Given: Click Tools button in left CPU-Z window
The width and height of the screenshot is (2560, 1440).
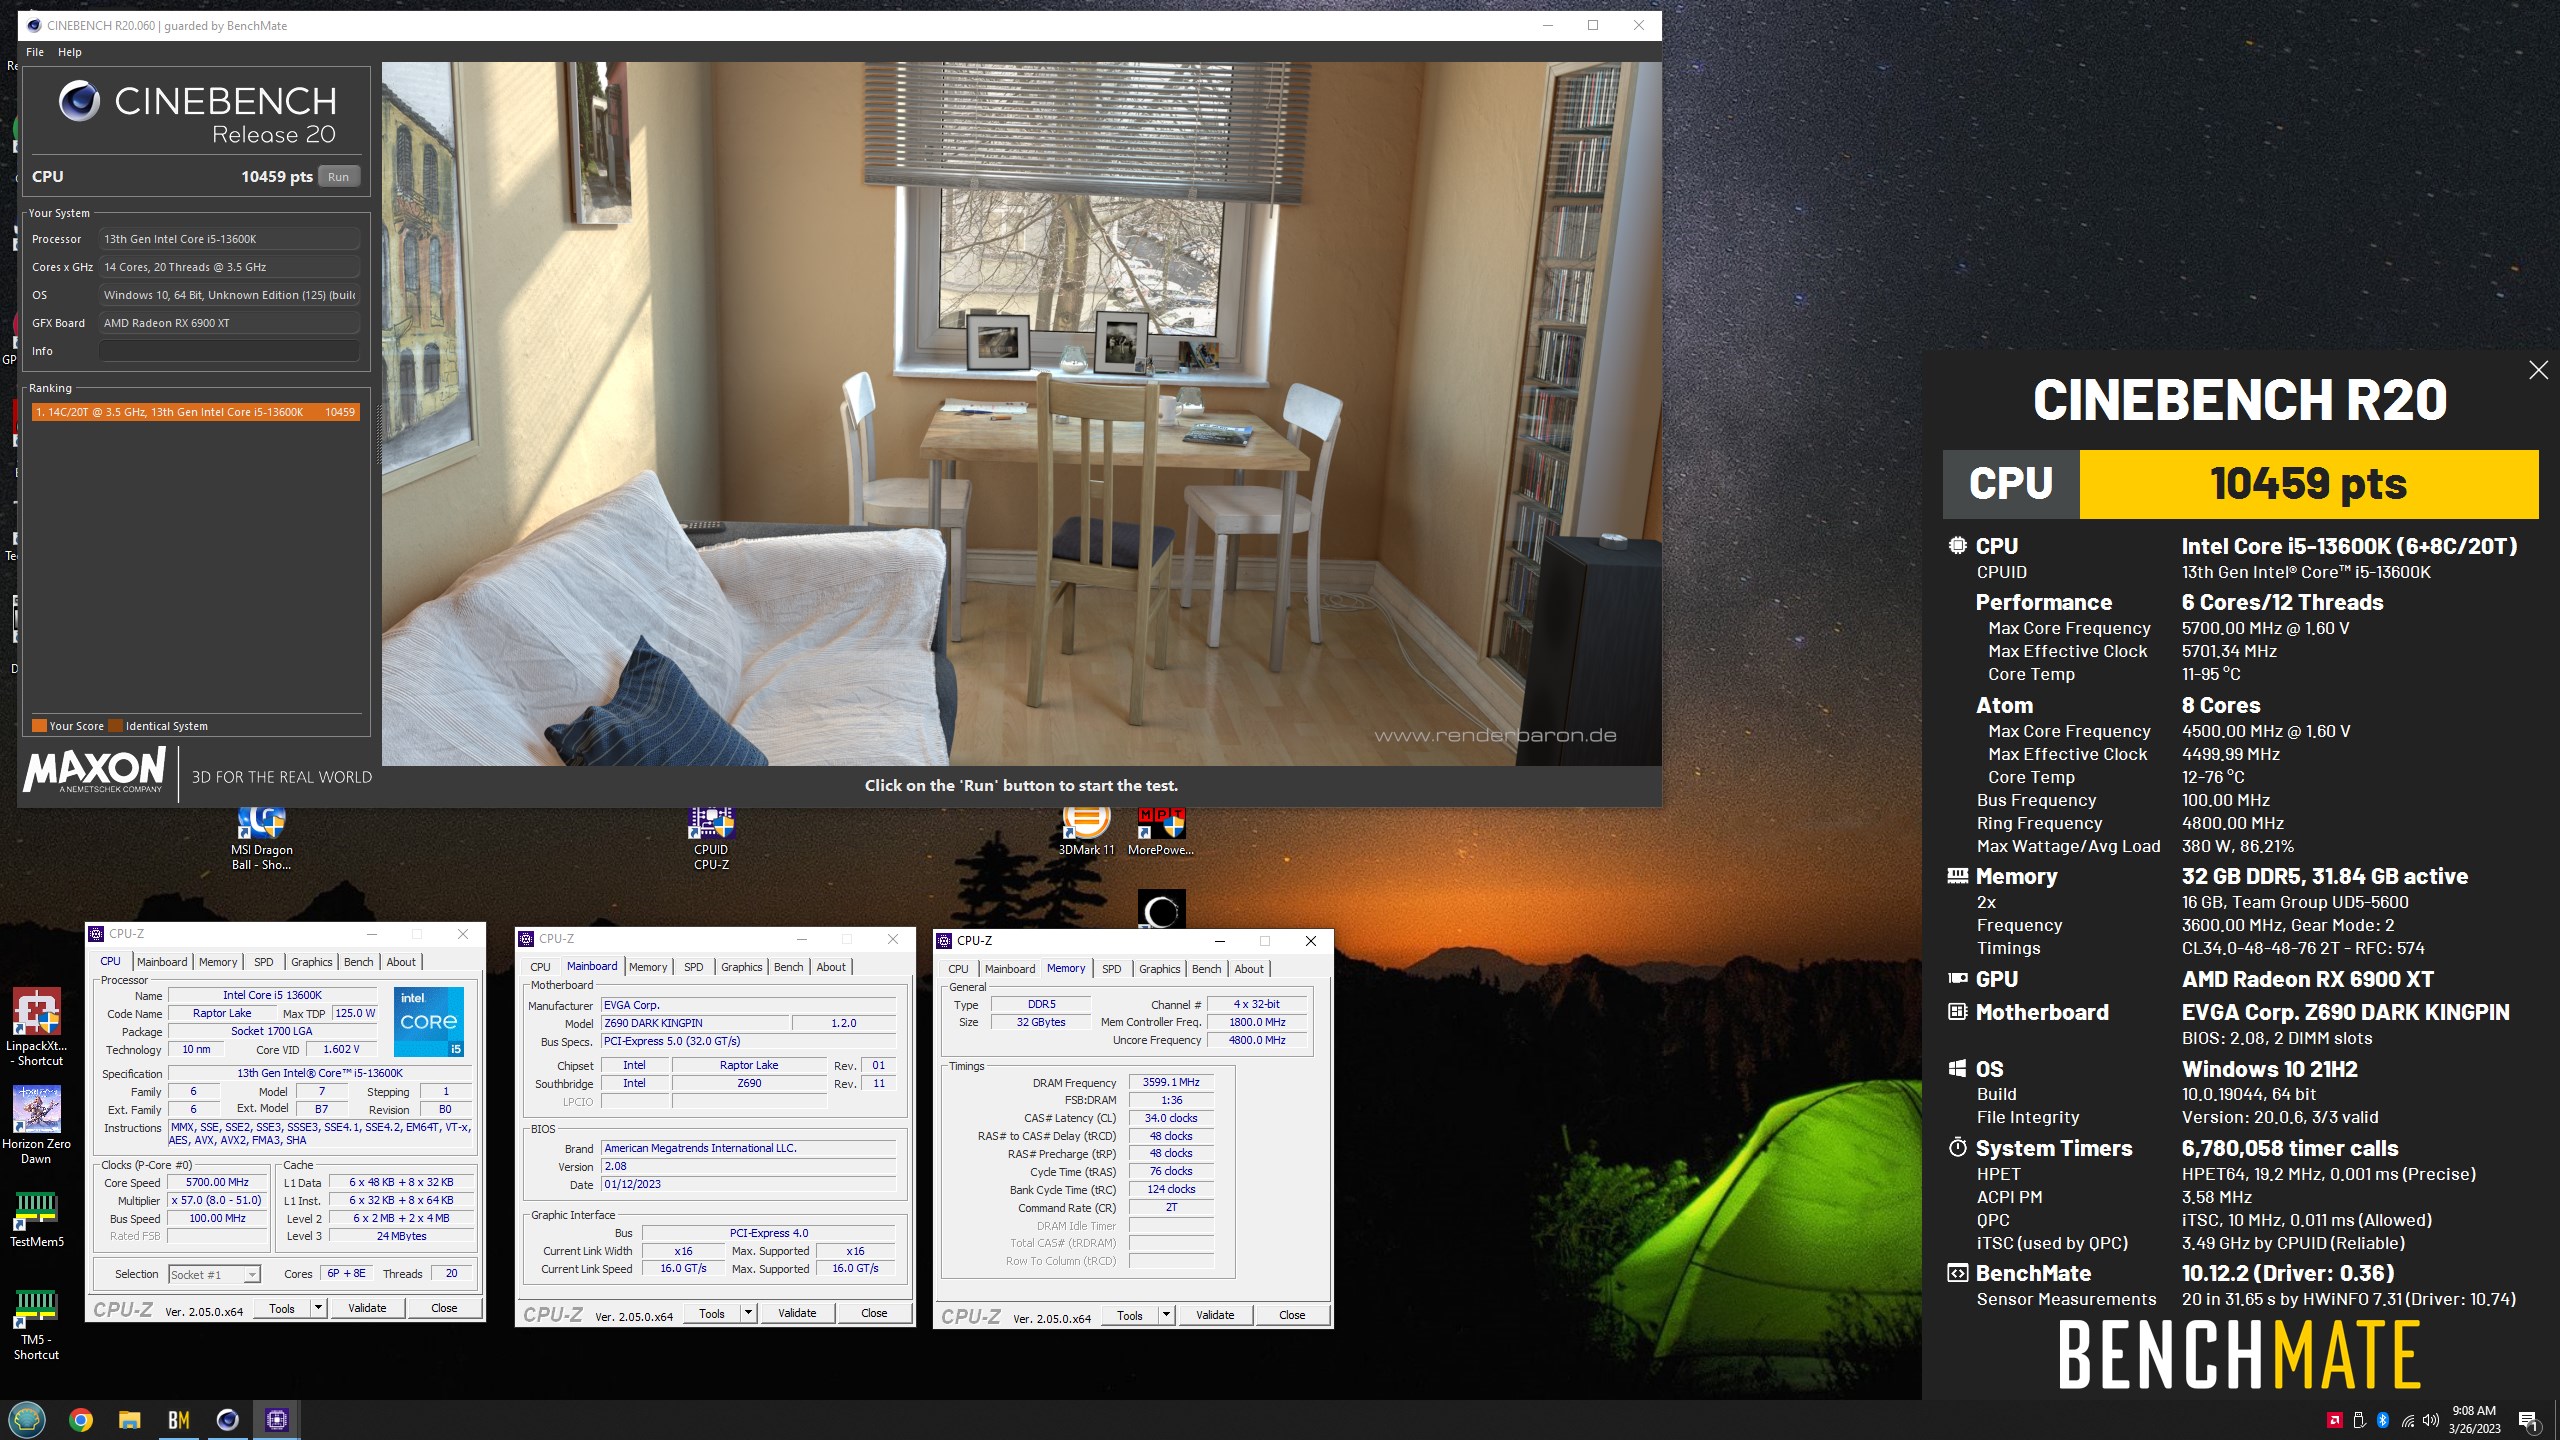Looking at the screenshot, I should tap(282, 1308).
